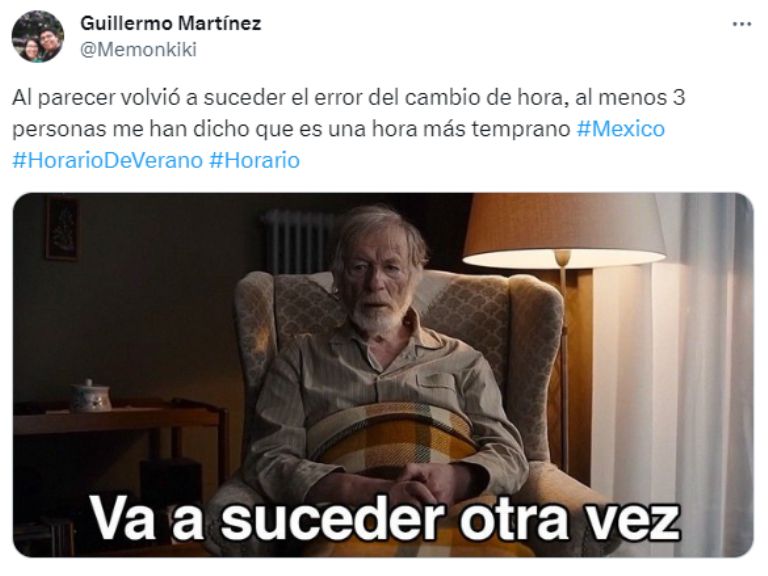Open the #HorarioDeVerano hashtag

point(107,160)
